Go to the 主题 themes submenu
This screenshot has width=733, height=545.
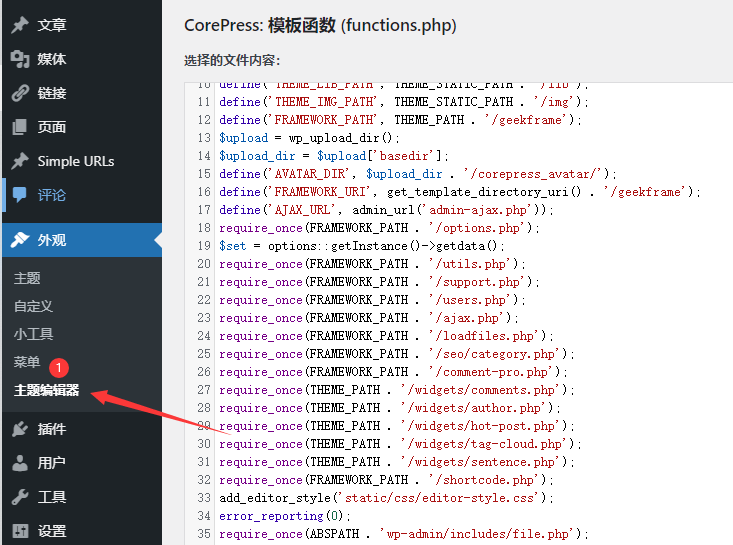pos(27,278)
